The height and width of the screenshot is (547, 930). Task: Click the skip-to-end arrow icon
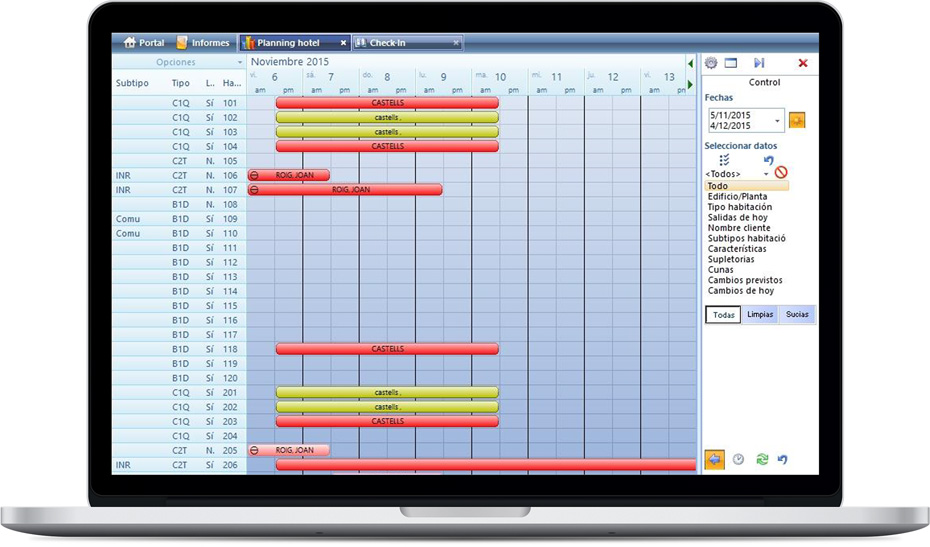[759, 63]
